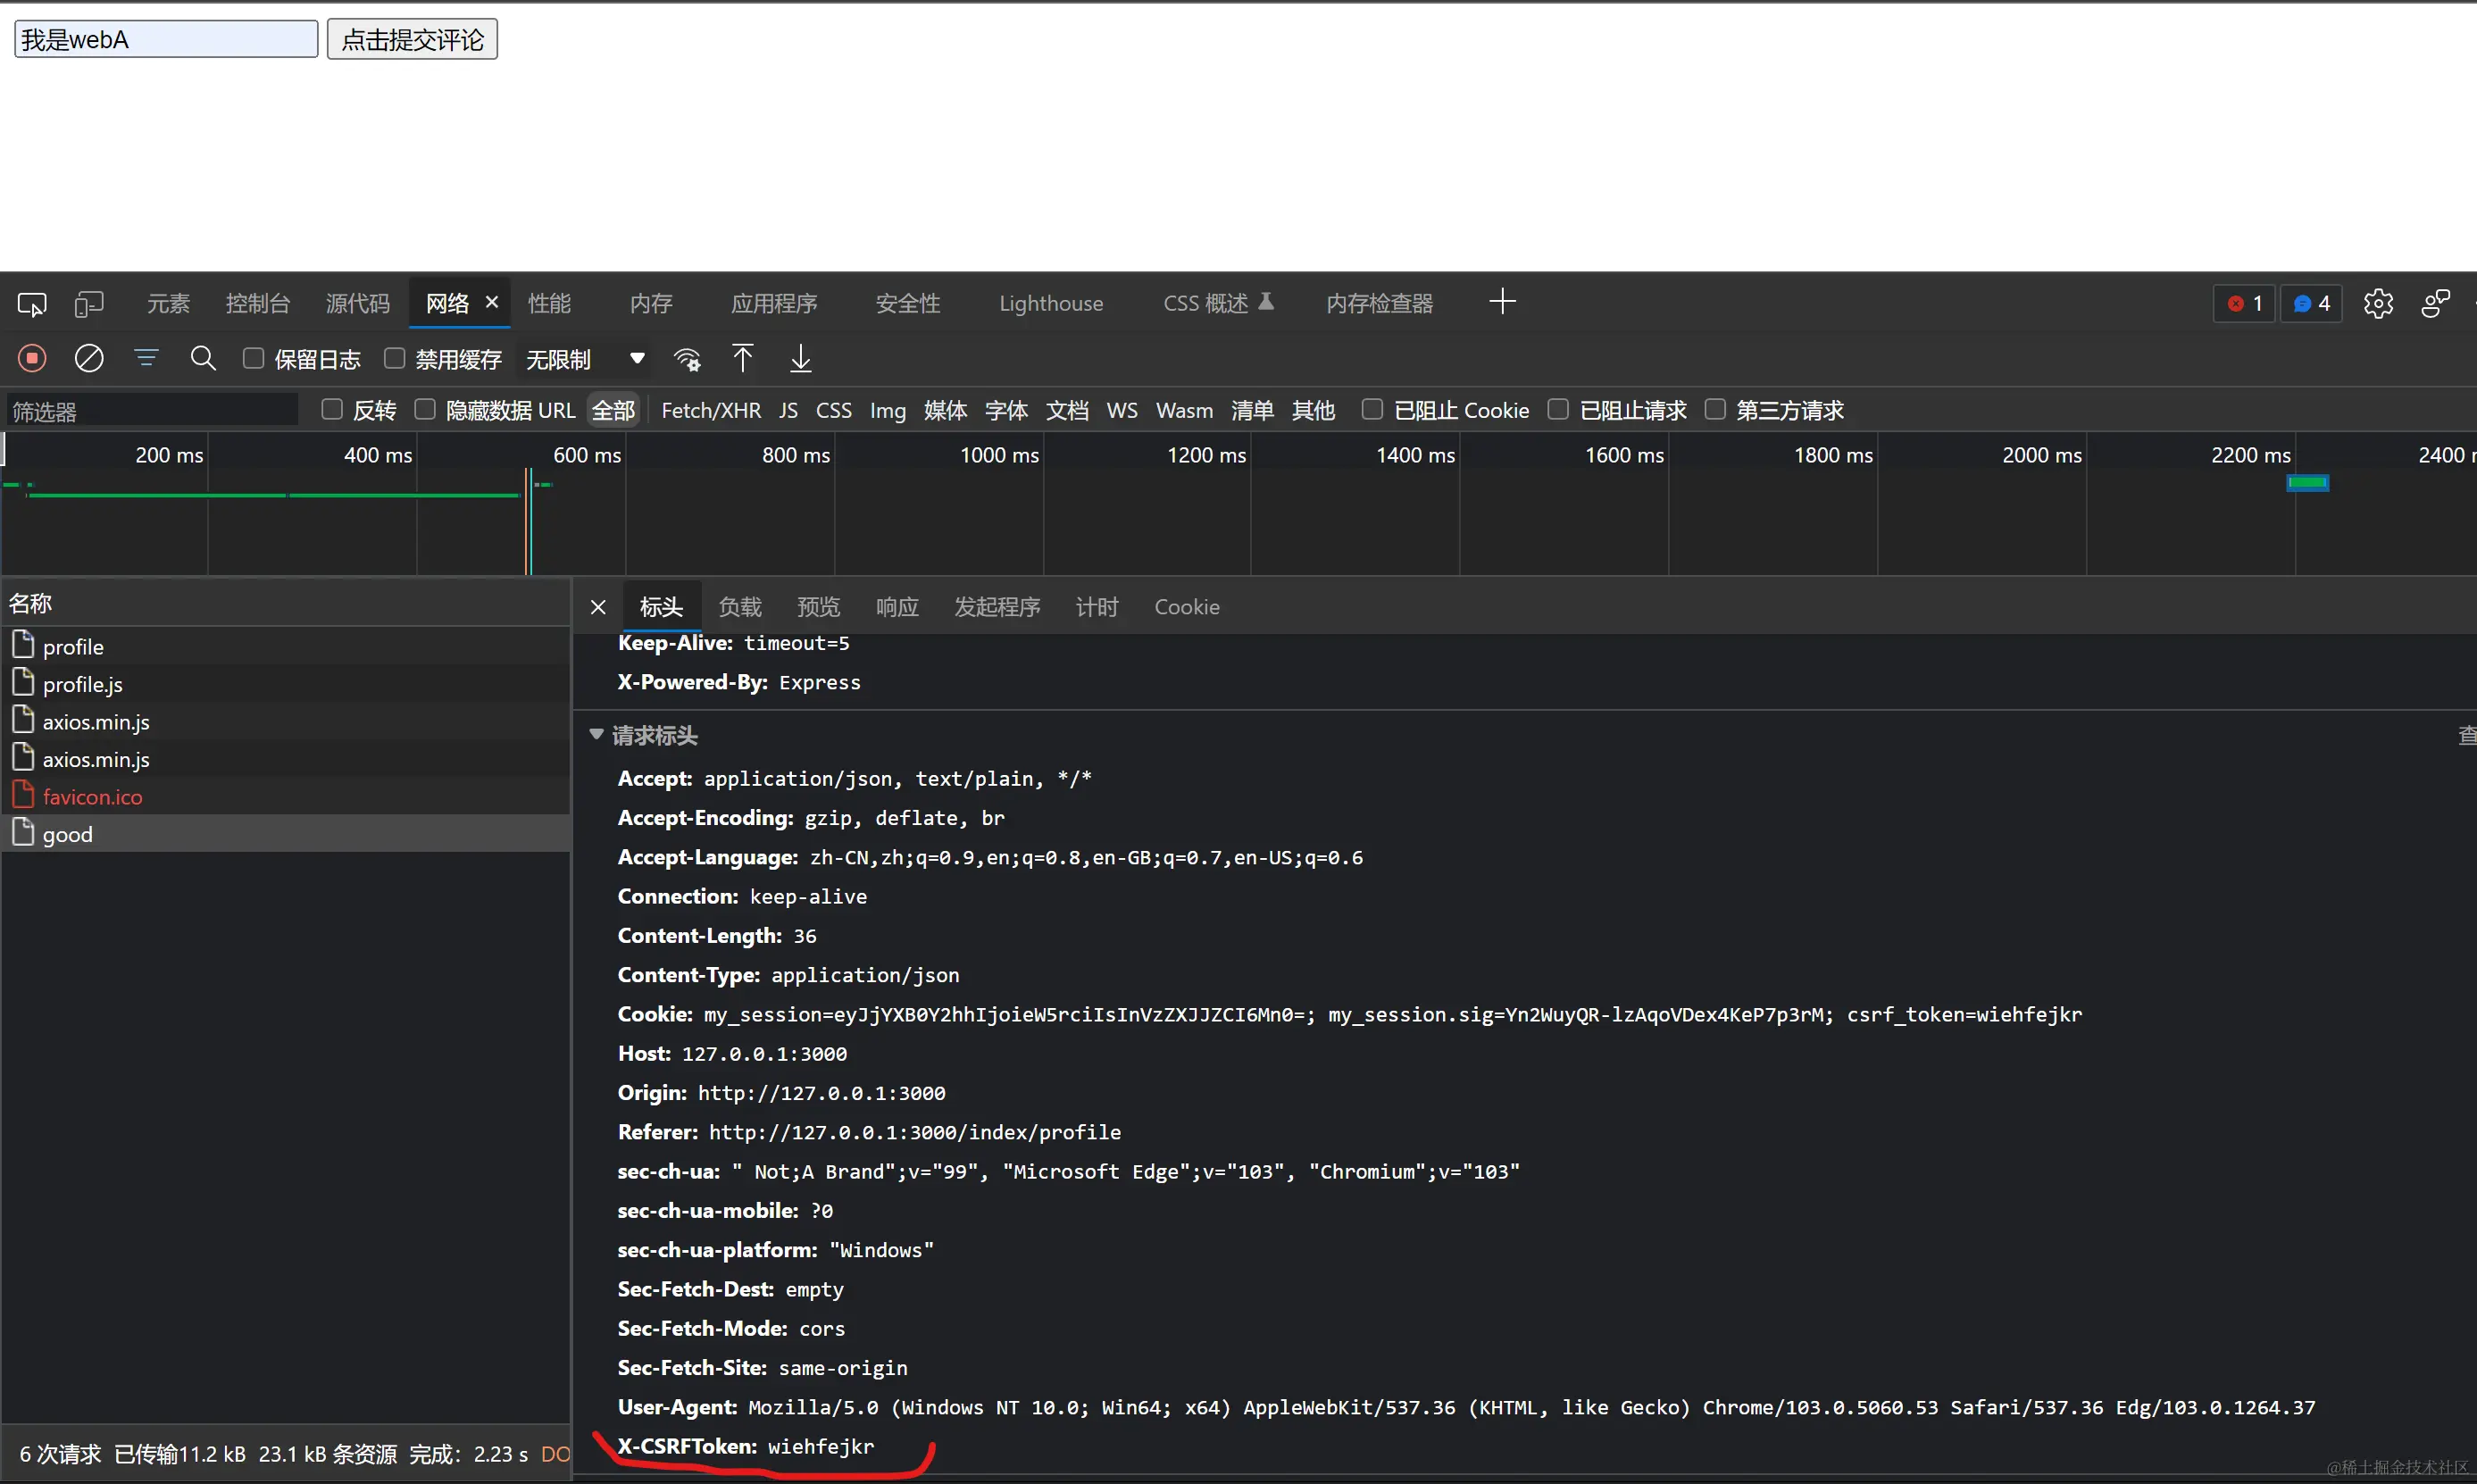Screen dimensions: 2477x1484
Task: Switch to the 控制台 tab
Action: 257,303
